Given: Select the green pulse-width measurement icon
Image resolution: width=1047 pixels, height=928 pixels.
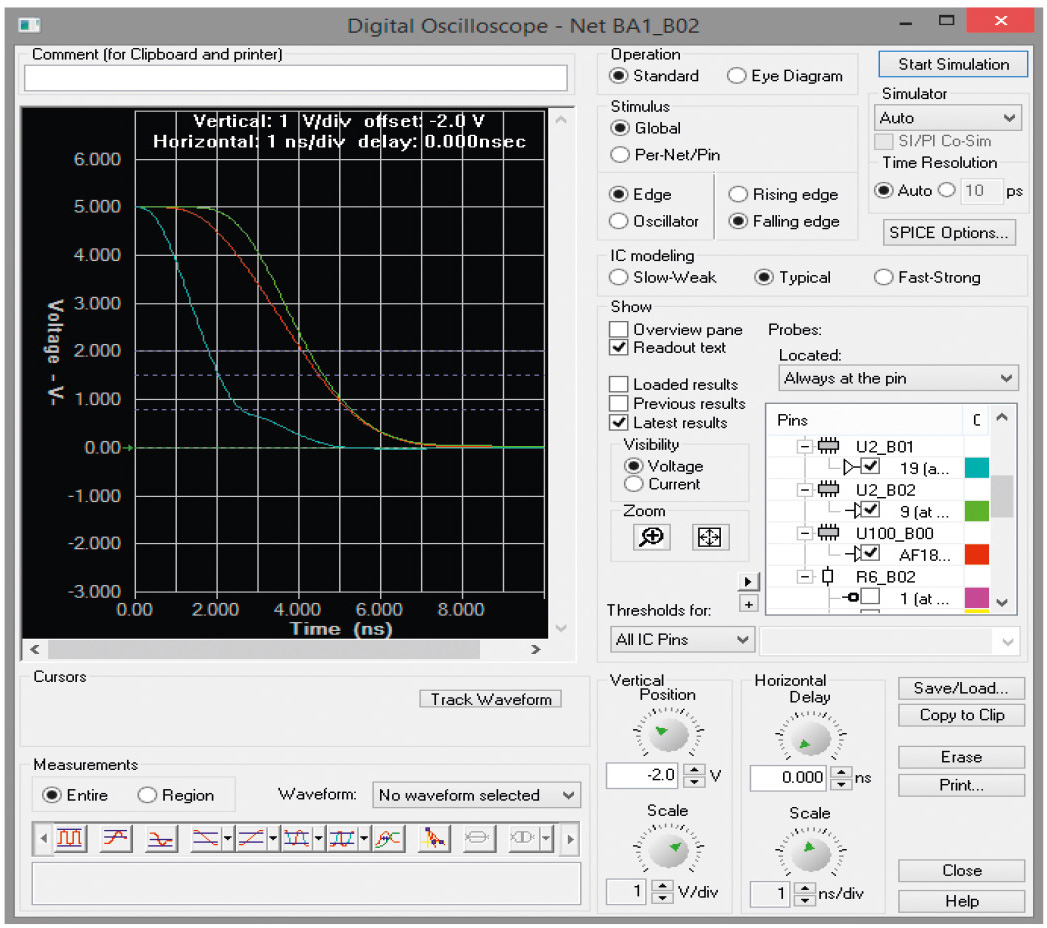Looking at the screenshot, I should 296,839.
